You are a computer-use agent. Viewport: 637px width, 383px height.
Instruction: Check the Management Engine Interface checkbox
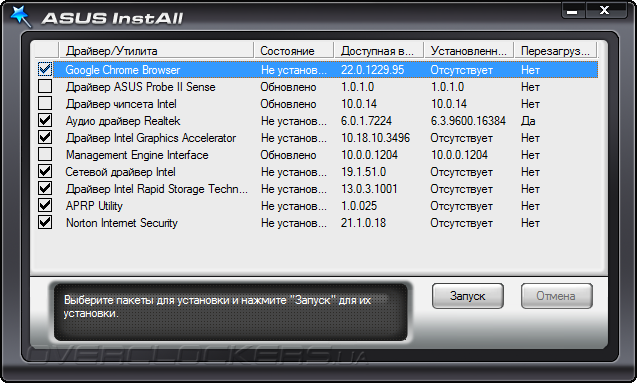click(x=45, y=155)
